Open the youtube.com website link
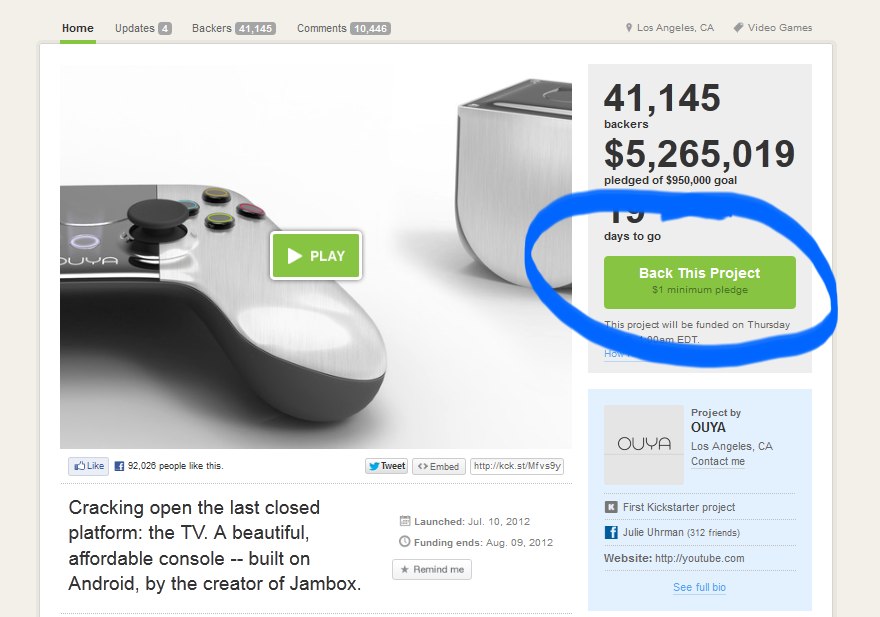The height and width of the screenshot is (617, 880). tap(699, 559)
